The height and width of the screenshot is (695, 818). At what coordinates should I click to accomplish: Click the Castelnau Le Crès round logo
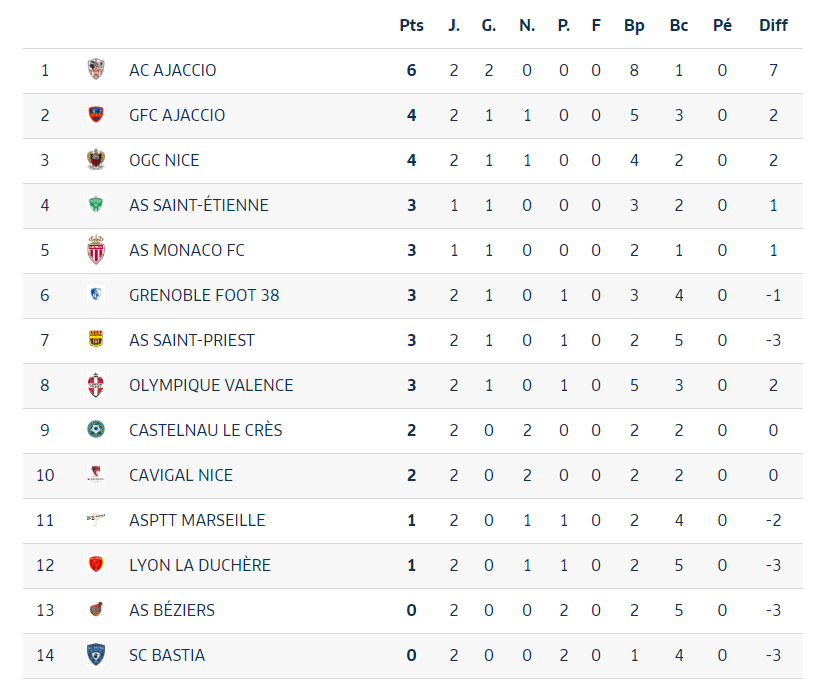(x=96, y=430)
